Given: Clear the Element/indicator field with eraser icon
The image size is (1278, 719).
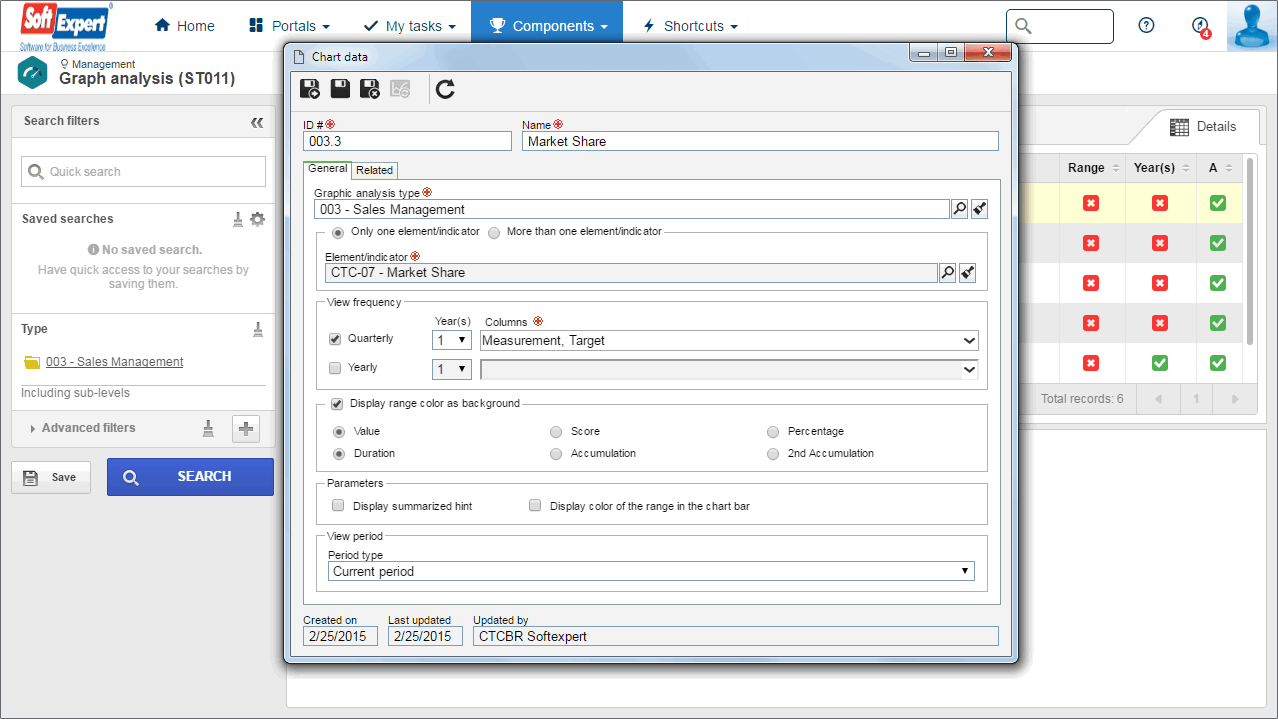Looking at the screenshot, I should tap(968, 272).
